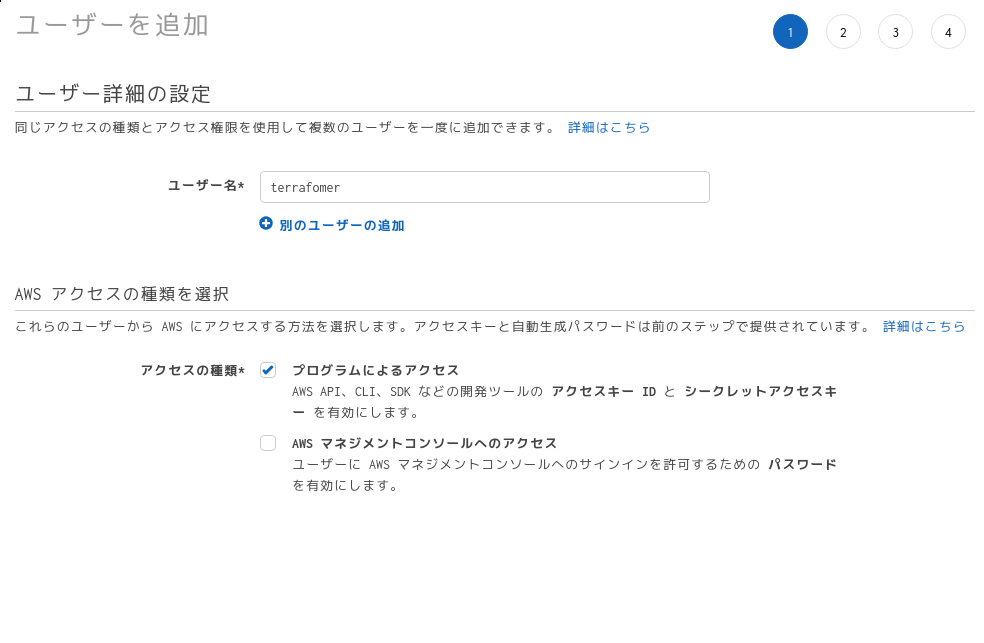
Task: Click the AWS アクセスの種類を選択 heading
Action: (x=122, y=294)
